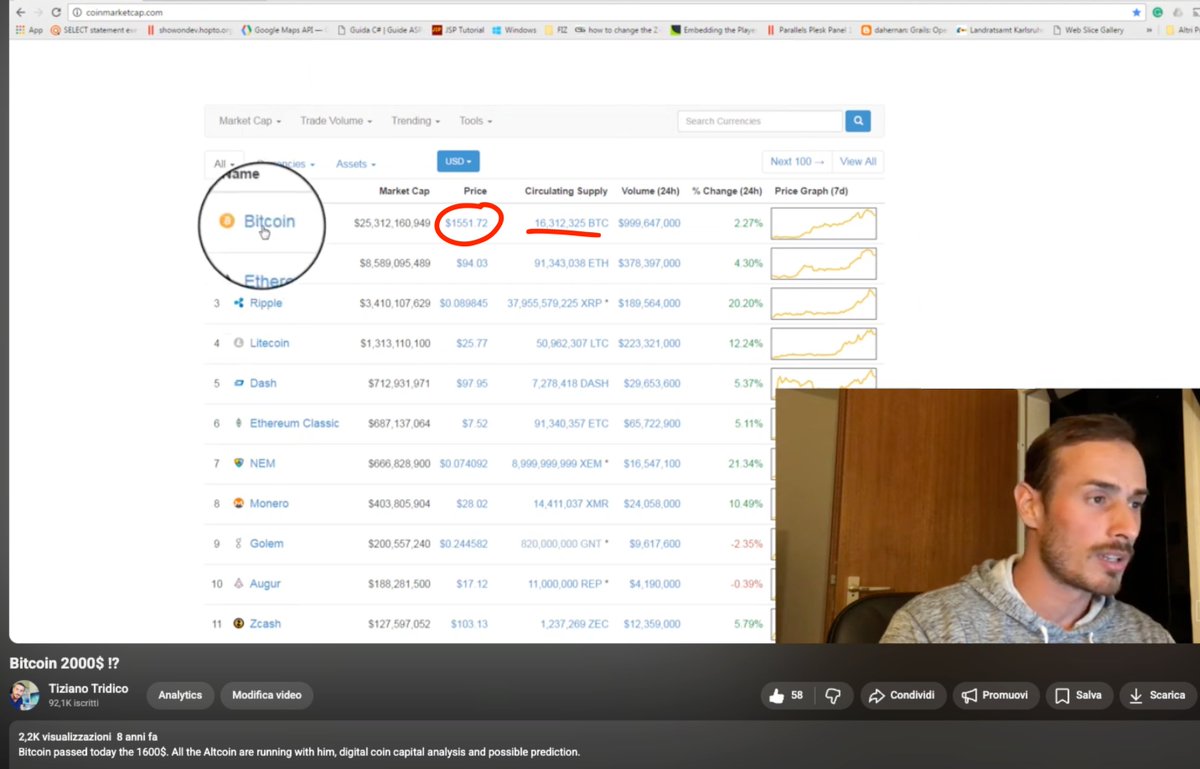Click the Dash coin icon
Screen dimensions: 1200x769
239,383
